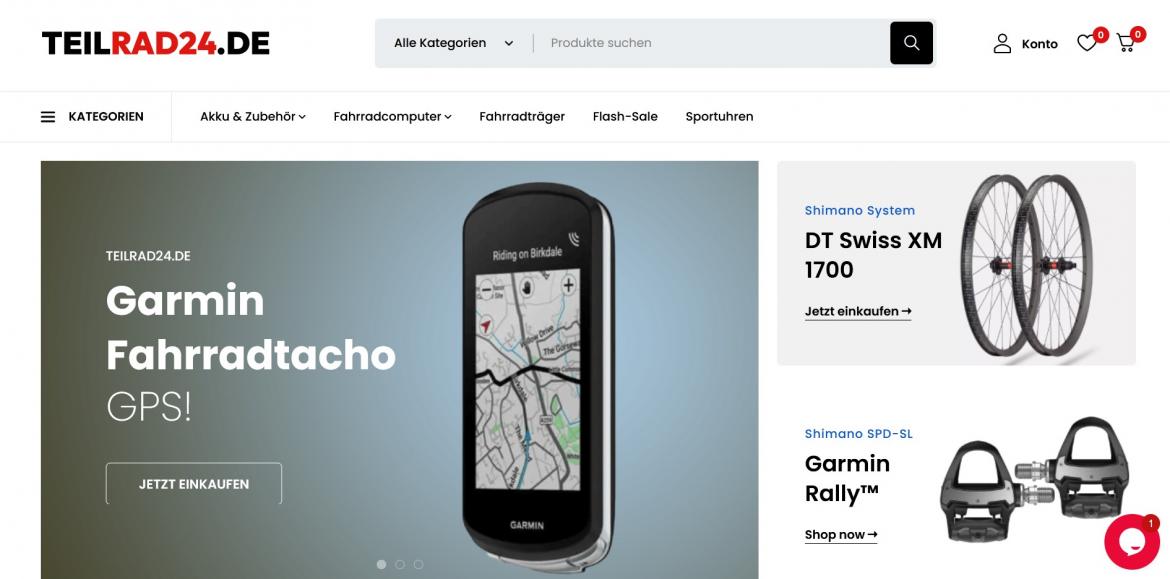Viewport: 1170px width, 579px height.
Task: Expand the Fahrradcomputer menu
Action: 392,116
